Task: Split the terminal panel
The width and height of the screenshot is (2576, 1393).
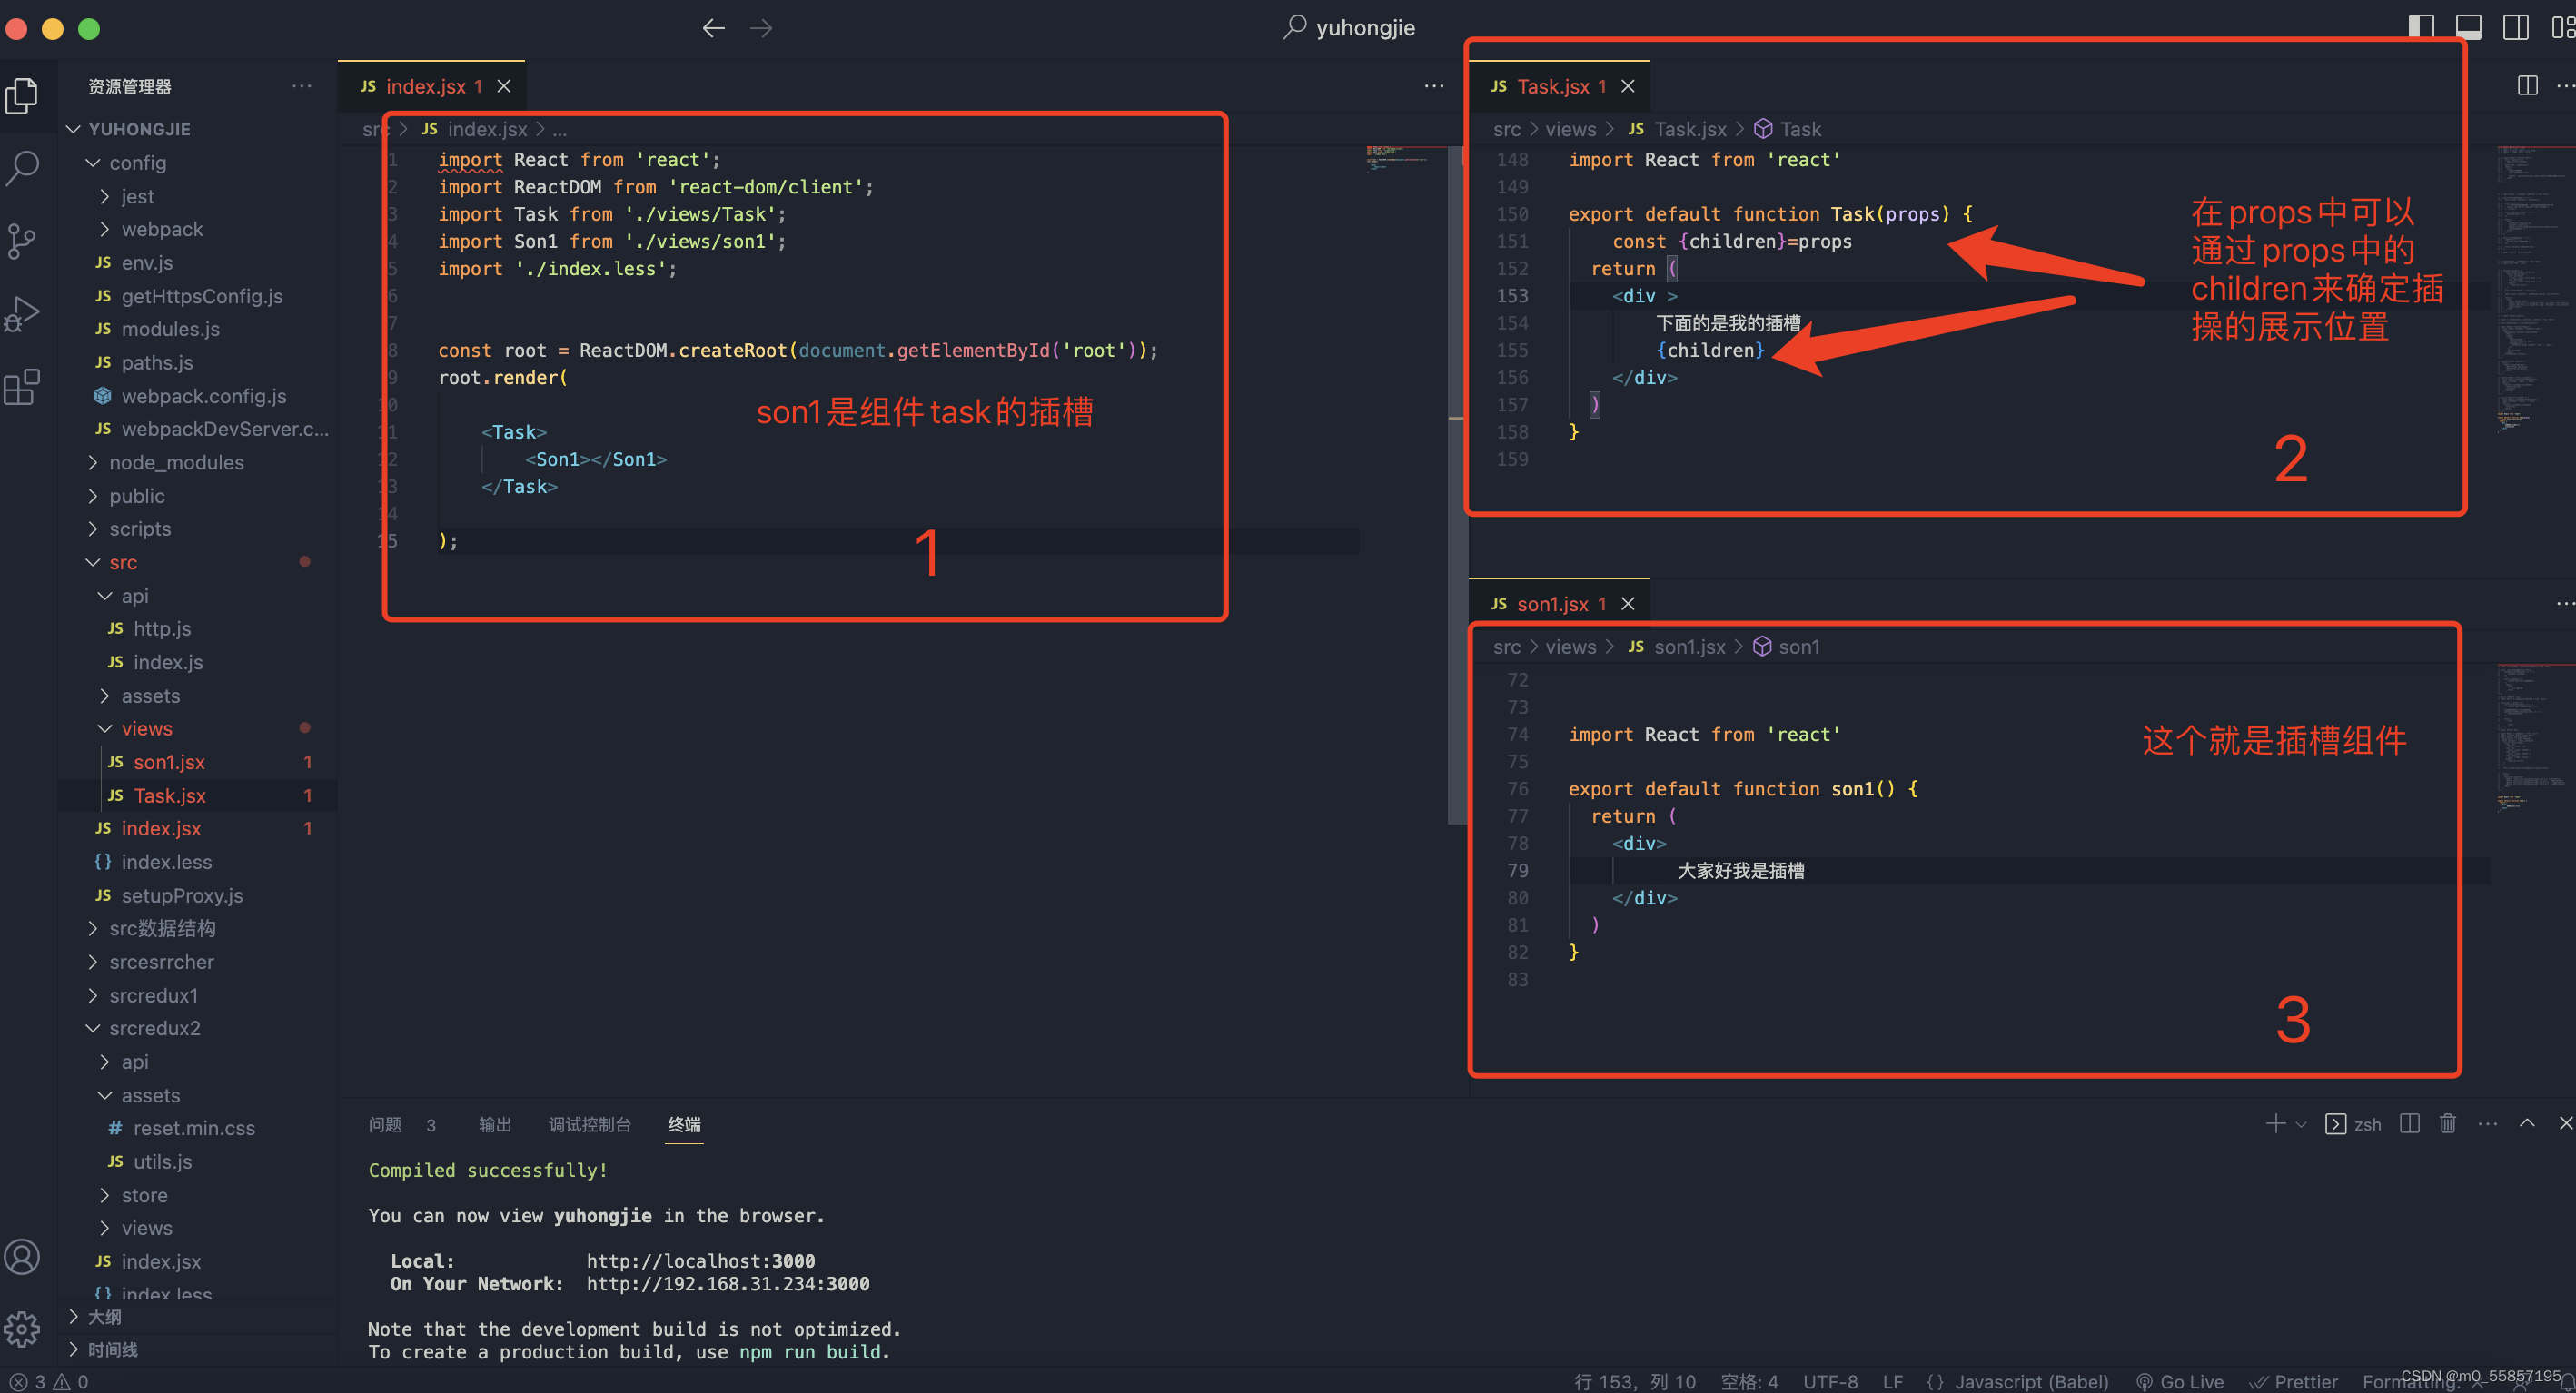Action: (x=2409, y=1123)
